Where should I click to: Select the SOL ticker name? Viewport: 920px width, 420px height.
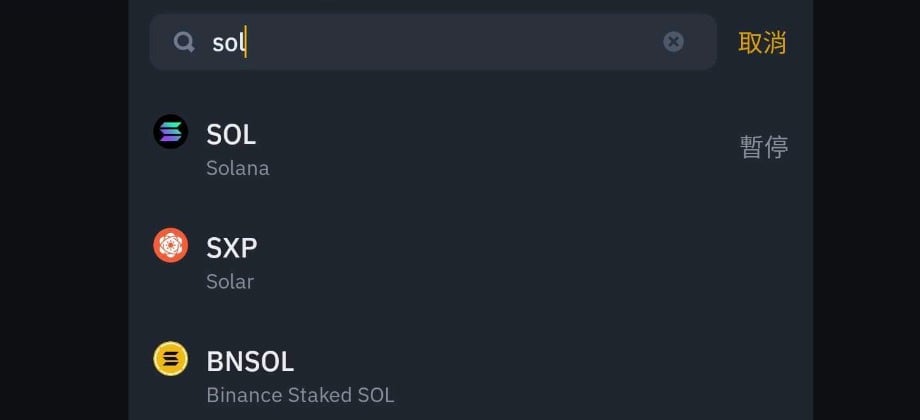click(231, 134)
